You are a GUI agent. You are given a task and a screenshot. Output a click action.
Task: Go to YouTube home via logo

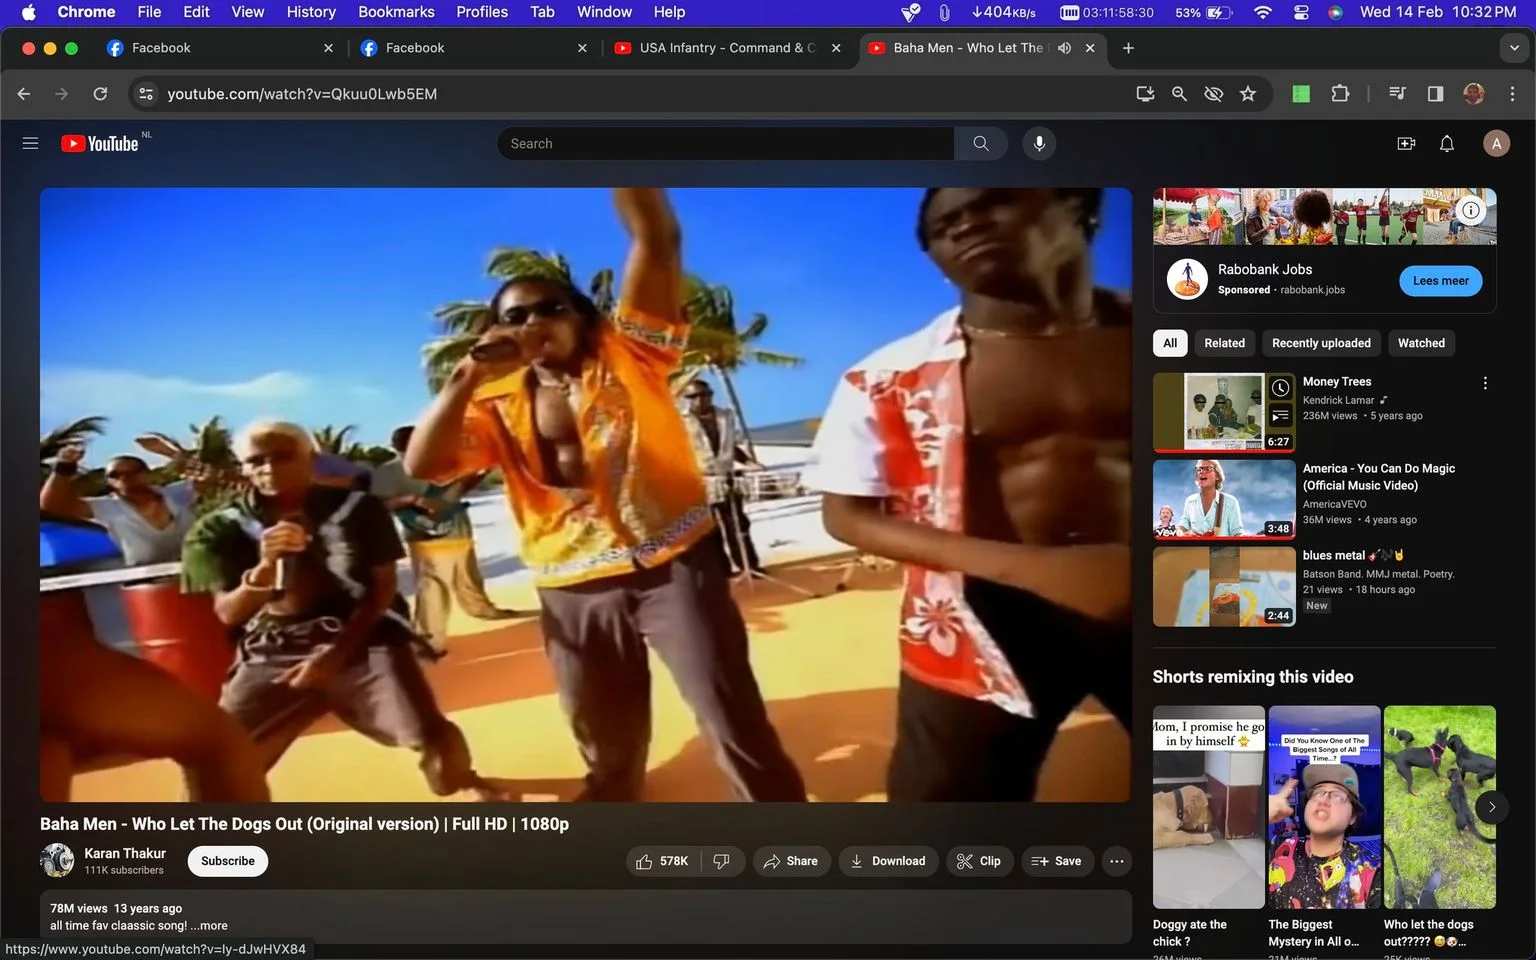click(100, 144)
